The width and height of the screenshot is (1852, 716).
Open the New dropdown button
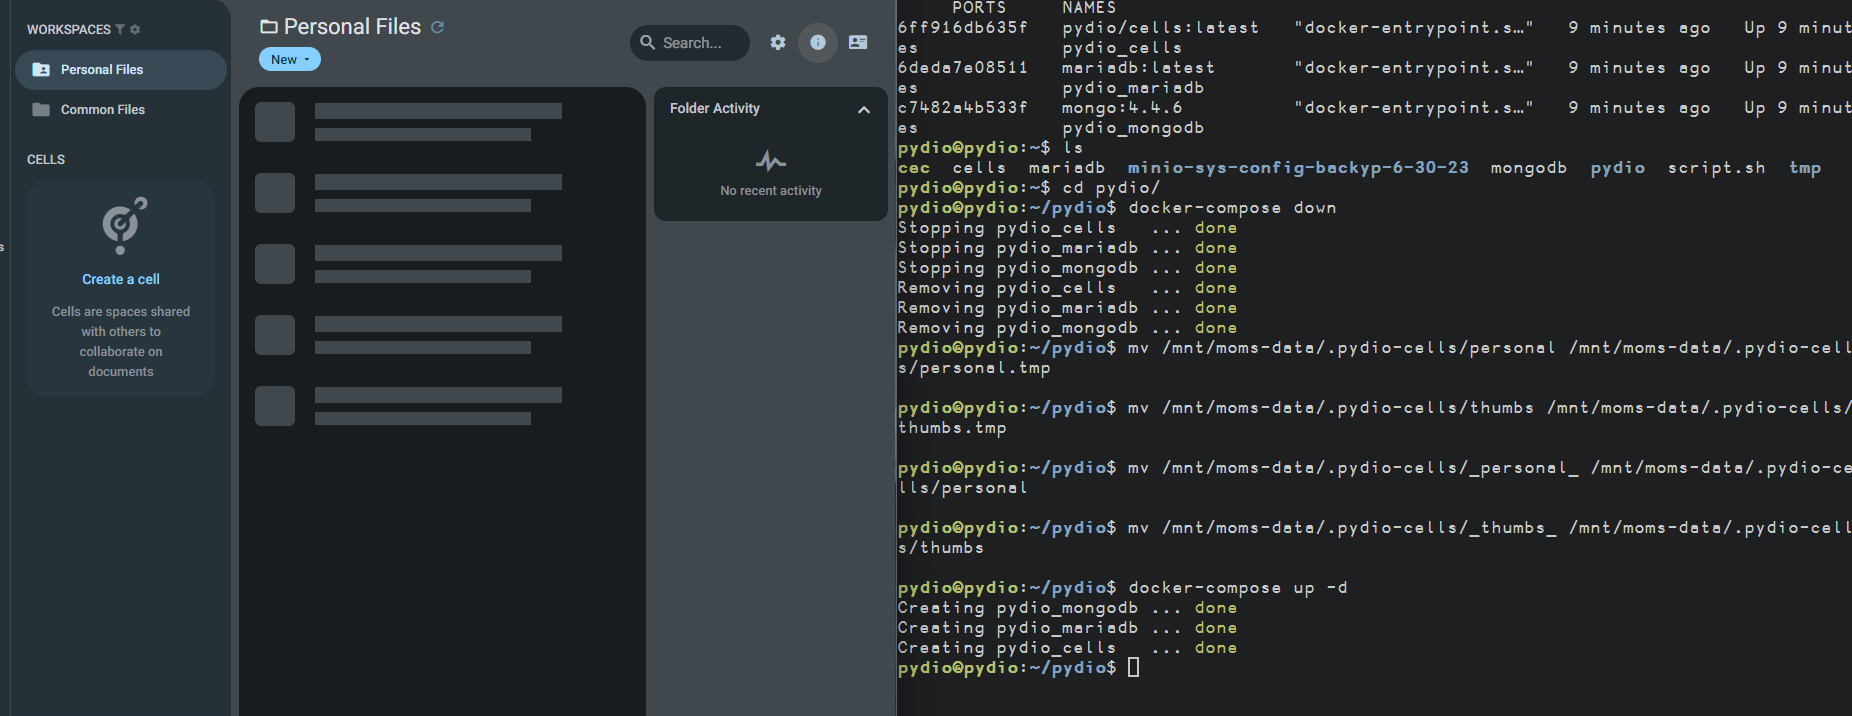point(290,59)
